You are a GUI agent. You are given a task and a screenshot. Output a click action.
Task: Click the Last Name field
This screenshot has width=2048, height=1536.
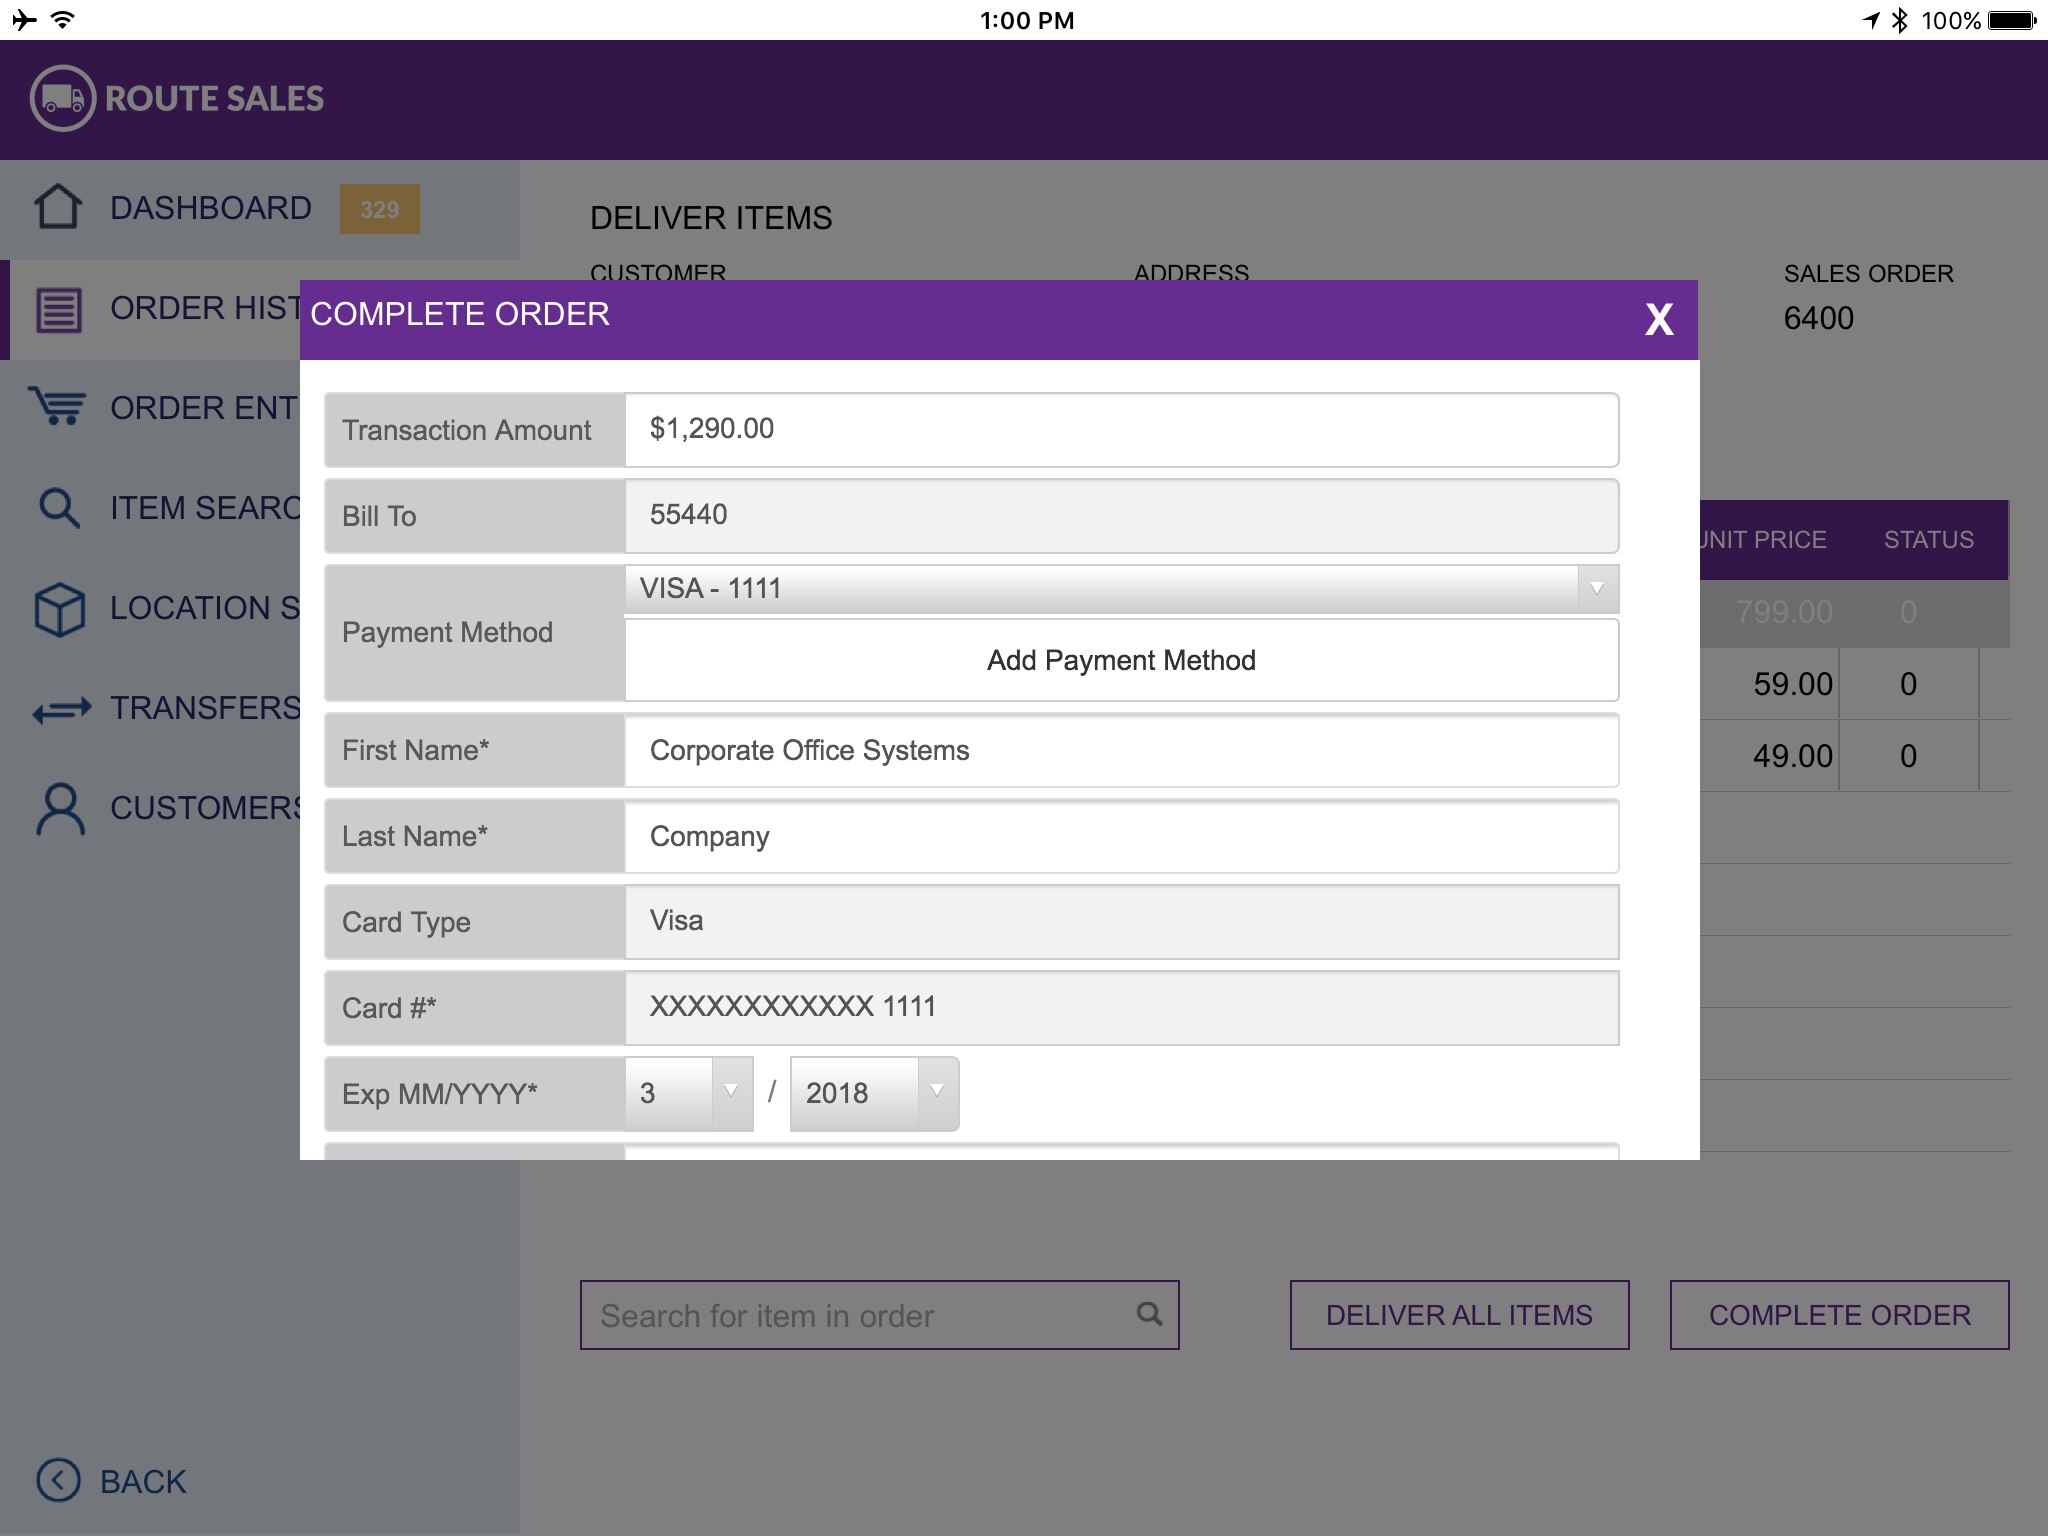(1121, 837)
